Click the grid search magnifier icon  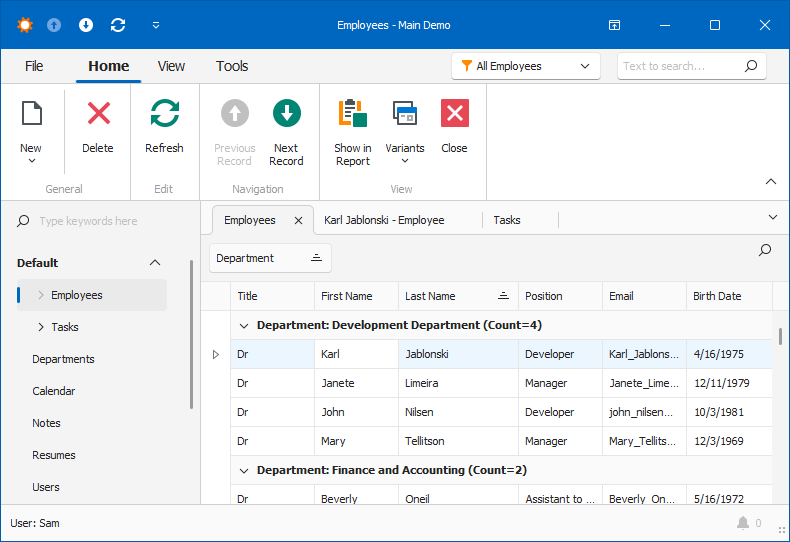[x=765, y=250]
